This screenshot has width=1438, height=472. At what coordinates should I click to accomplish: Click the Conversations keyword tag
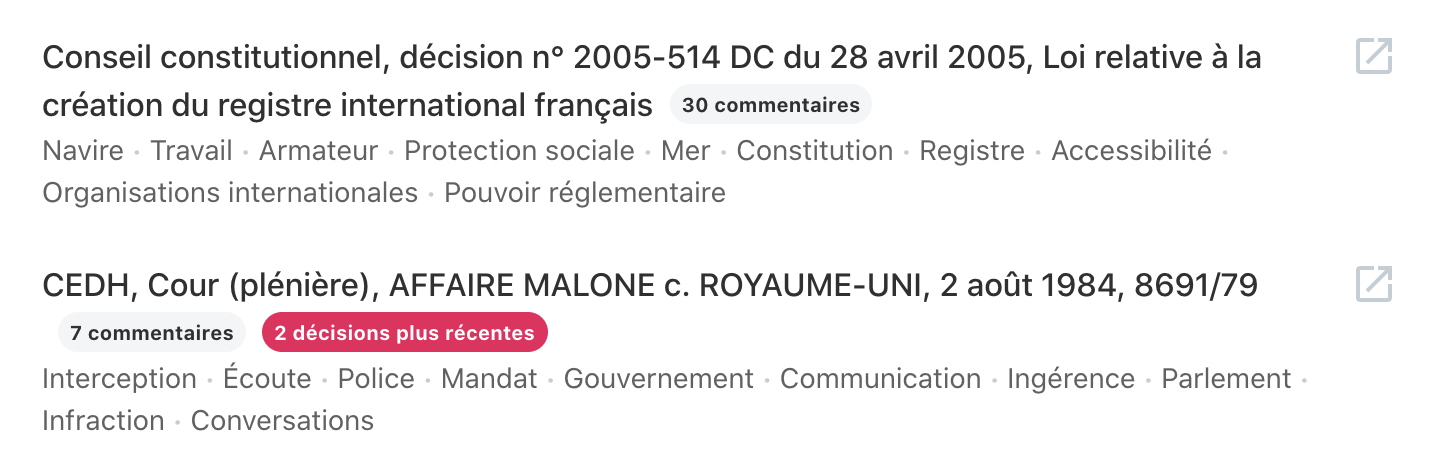point(282,421)
